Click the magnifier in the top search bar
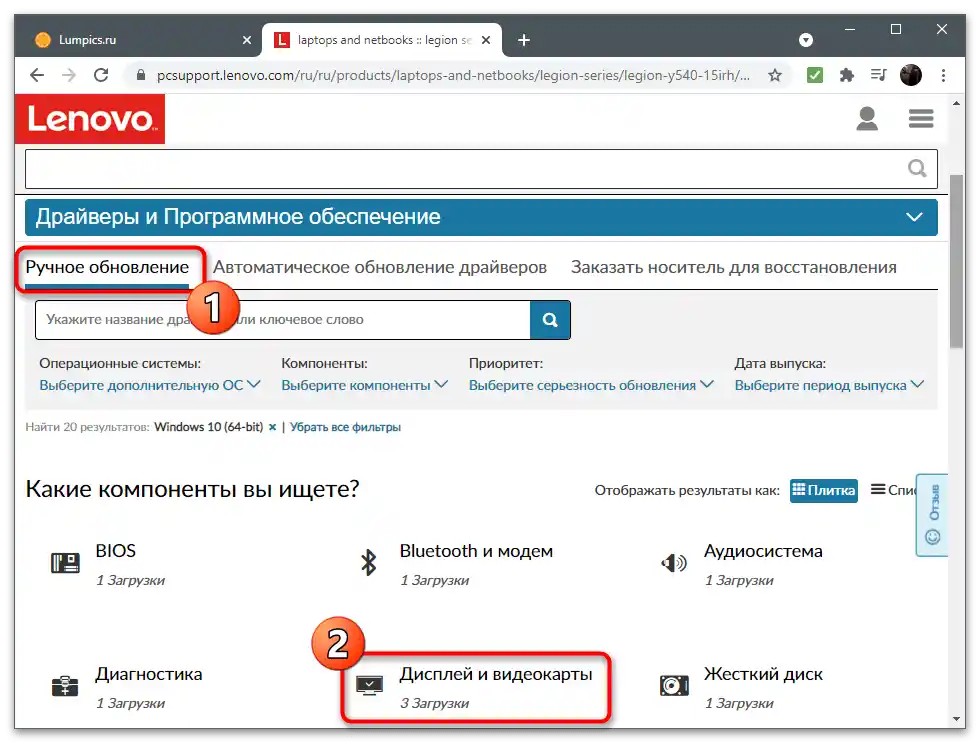 (x=917, y=168)
